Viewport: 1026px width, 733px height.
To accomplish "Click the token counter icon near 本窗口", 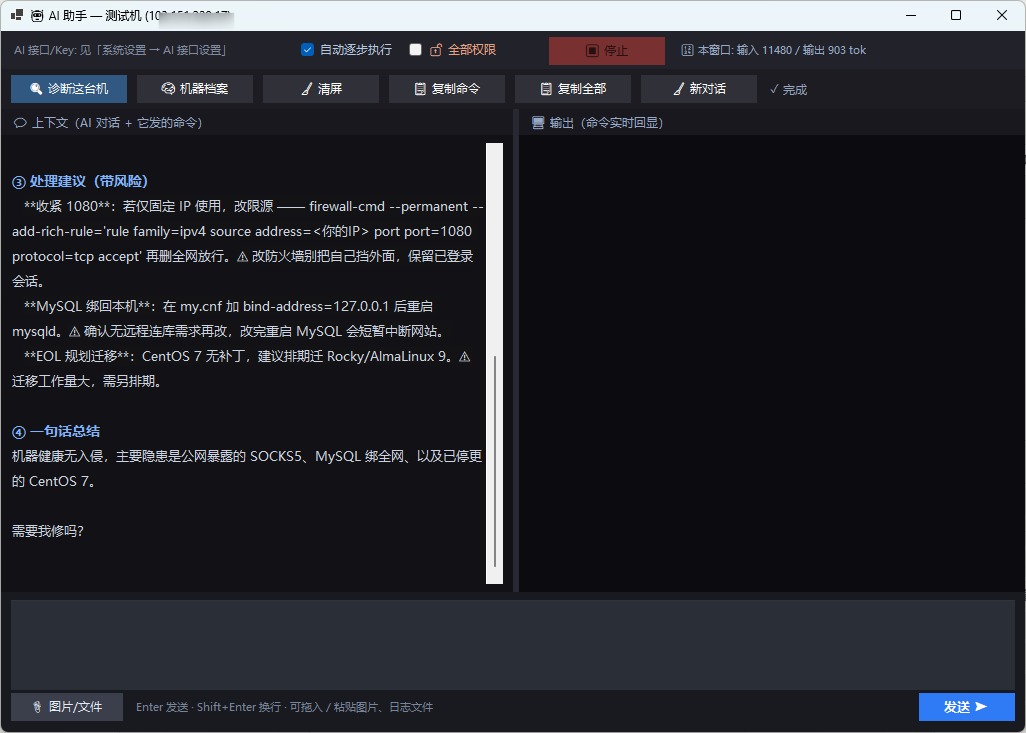I will [x=687, y=50].
